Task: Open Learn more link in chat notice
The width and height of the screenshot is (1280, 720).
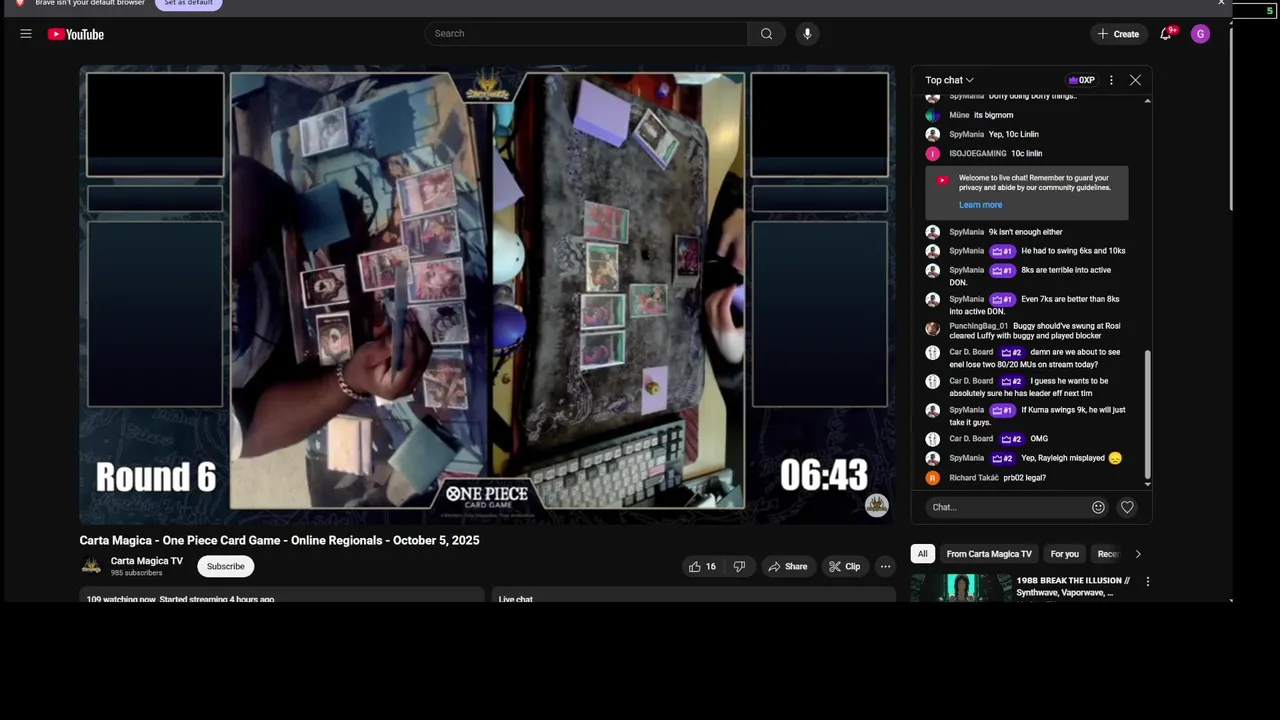Action: coord(980,205)
